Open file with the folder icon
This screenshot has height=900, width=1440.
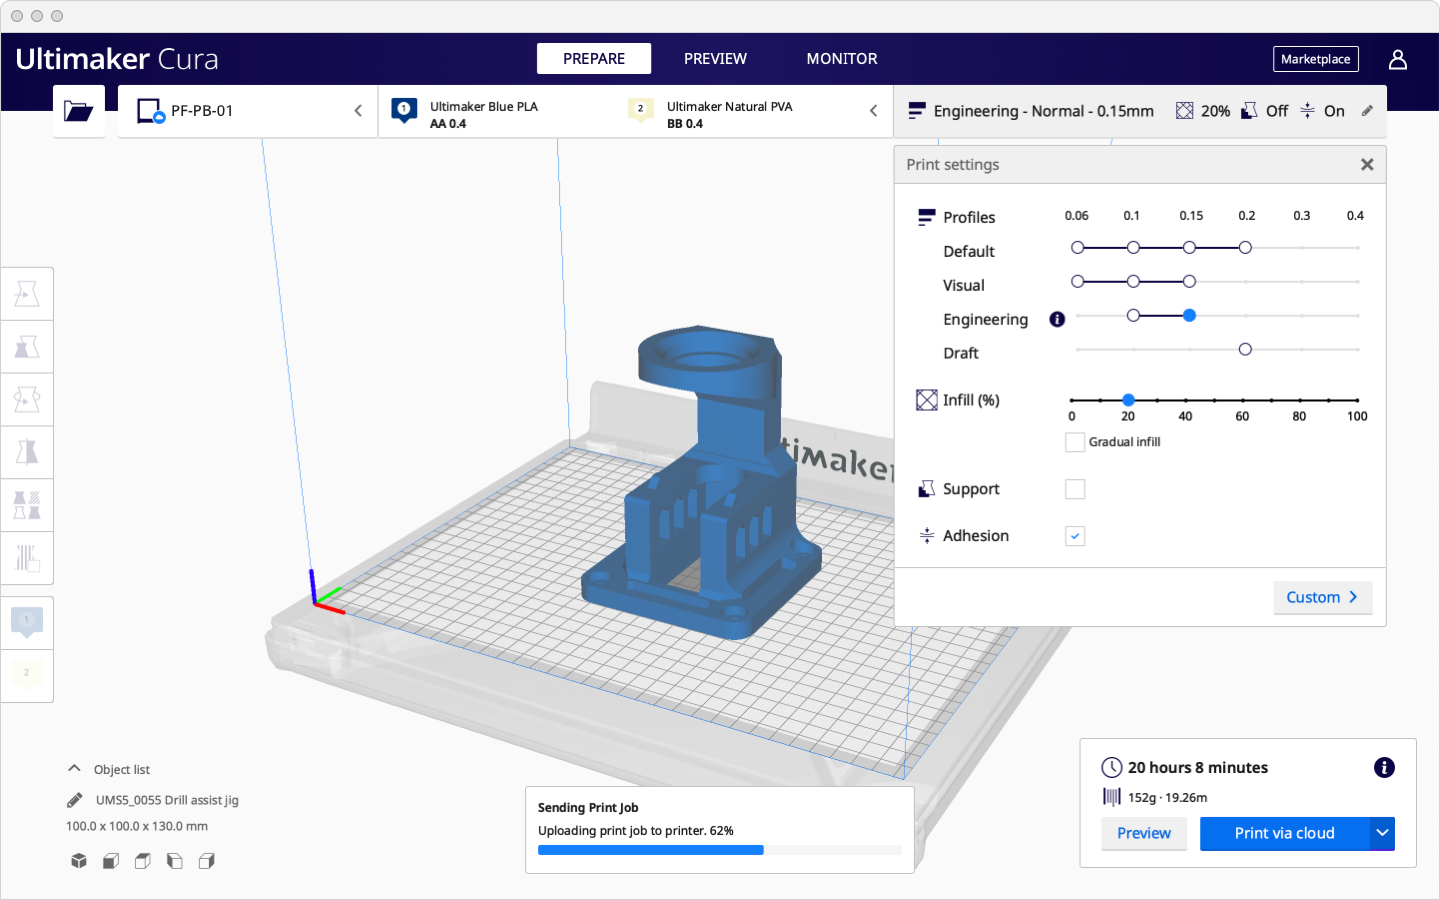[78, 111]
